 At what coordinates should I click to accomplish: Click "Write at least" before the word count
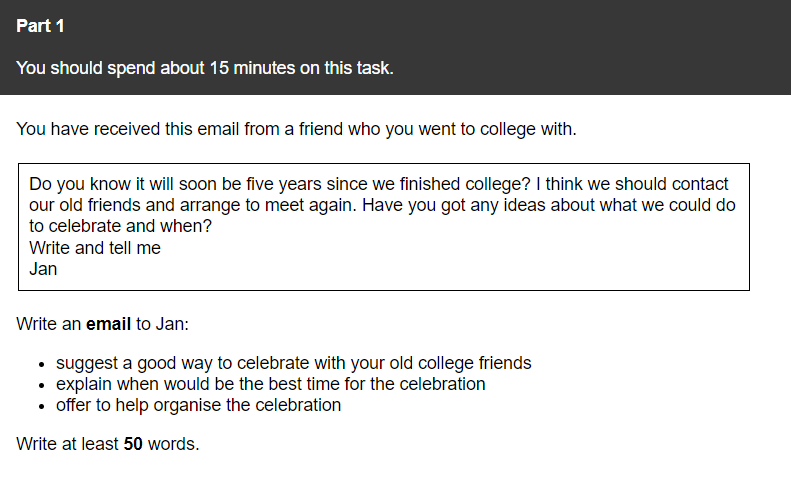[x=67, y=444]
